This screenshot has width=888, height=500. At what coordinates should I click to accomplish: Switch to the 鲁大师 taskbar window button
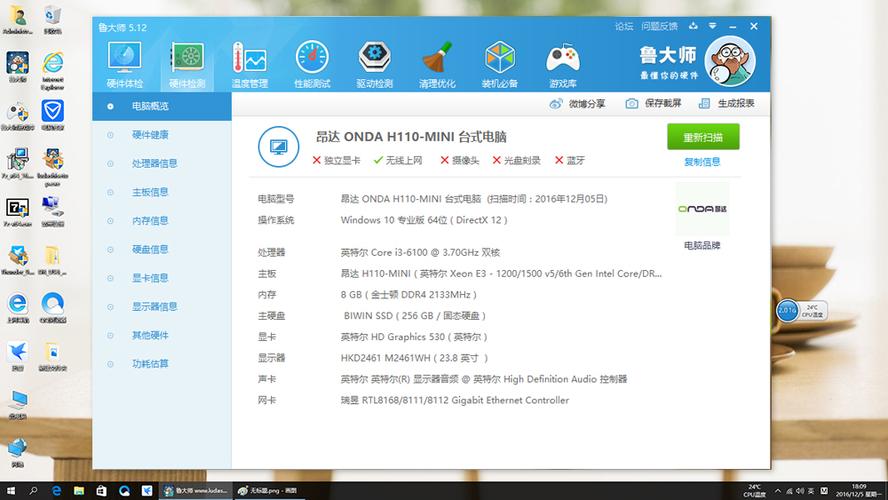pos(195,491)
